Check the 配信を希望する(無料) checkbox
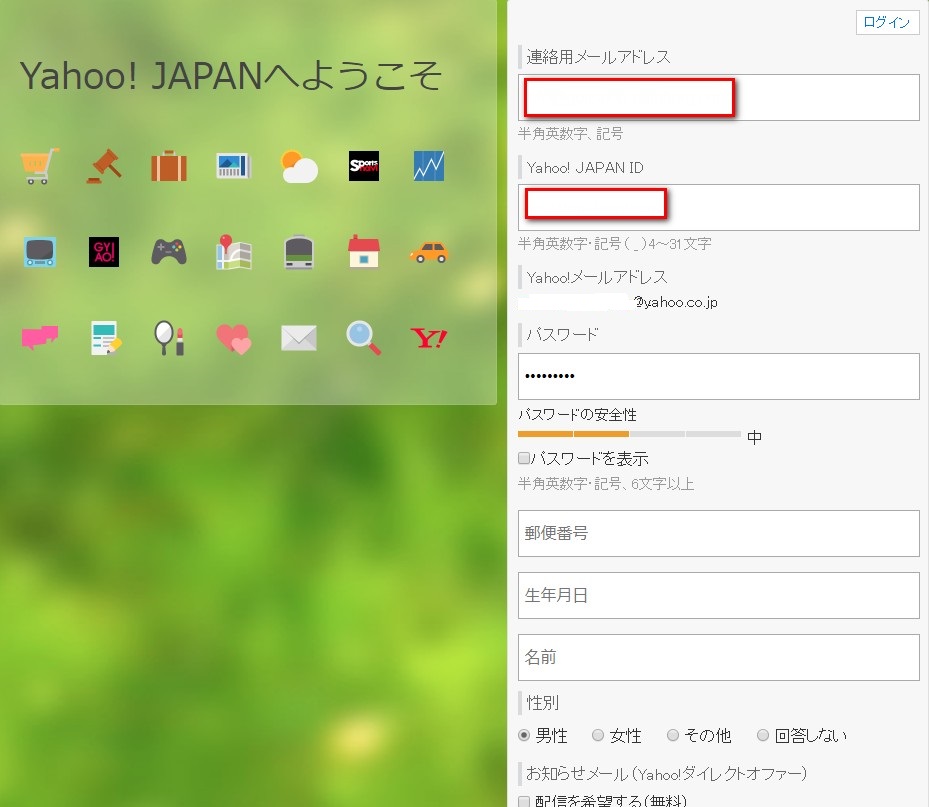 (x=524, y=802)
